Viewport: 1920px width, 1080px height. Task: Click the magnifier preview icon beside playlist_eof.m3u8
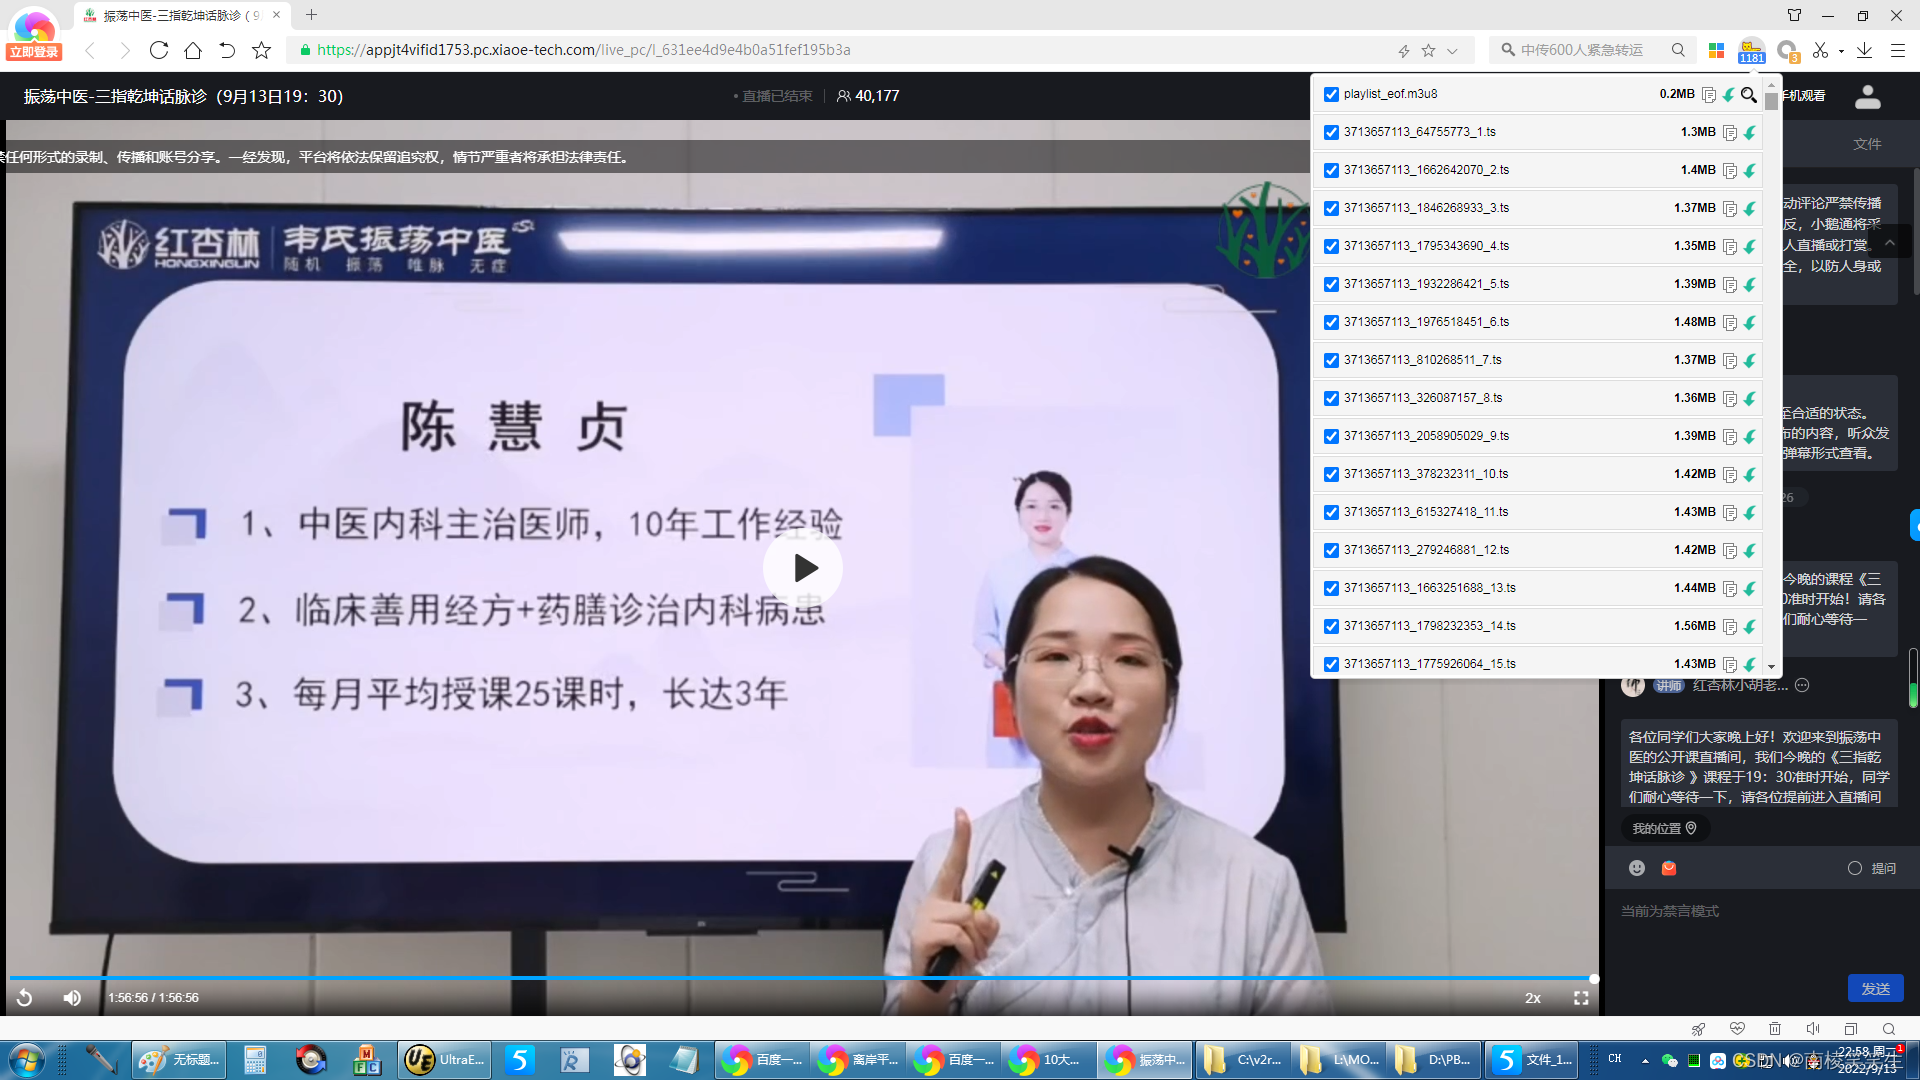(1750, 95)
